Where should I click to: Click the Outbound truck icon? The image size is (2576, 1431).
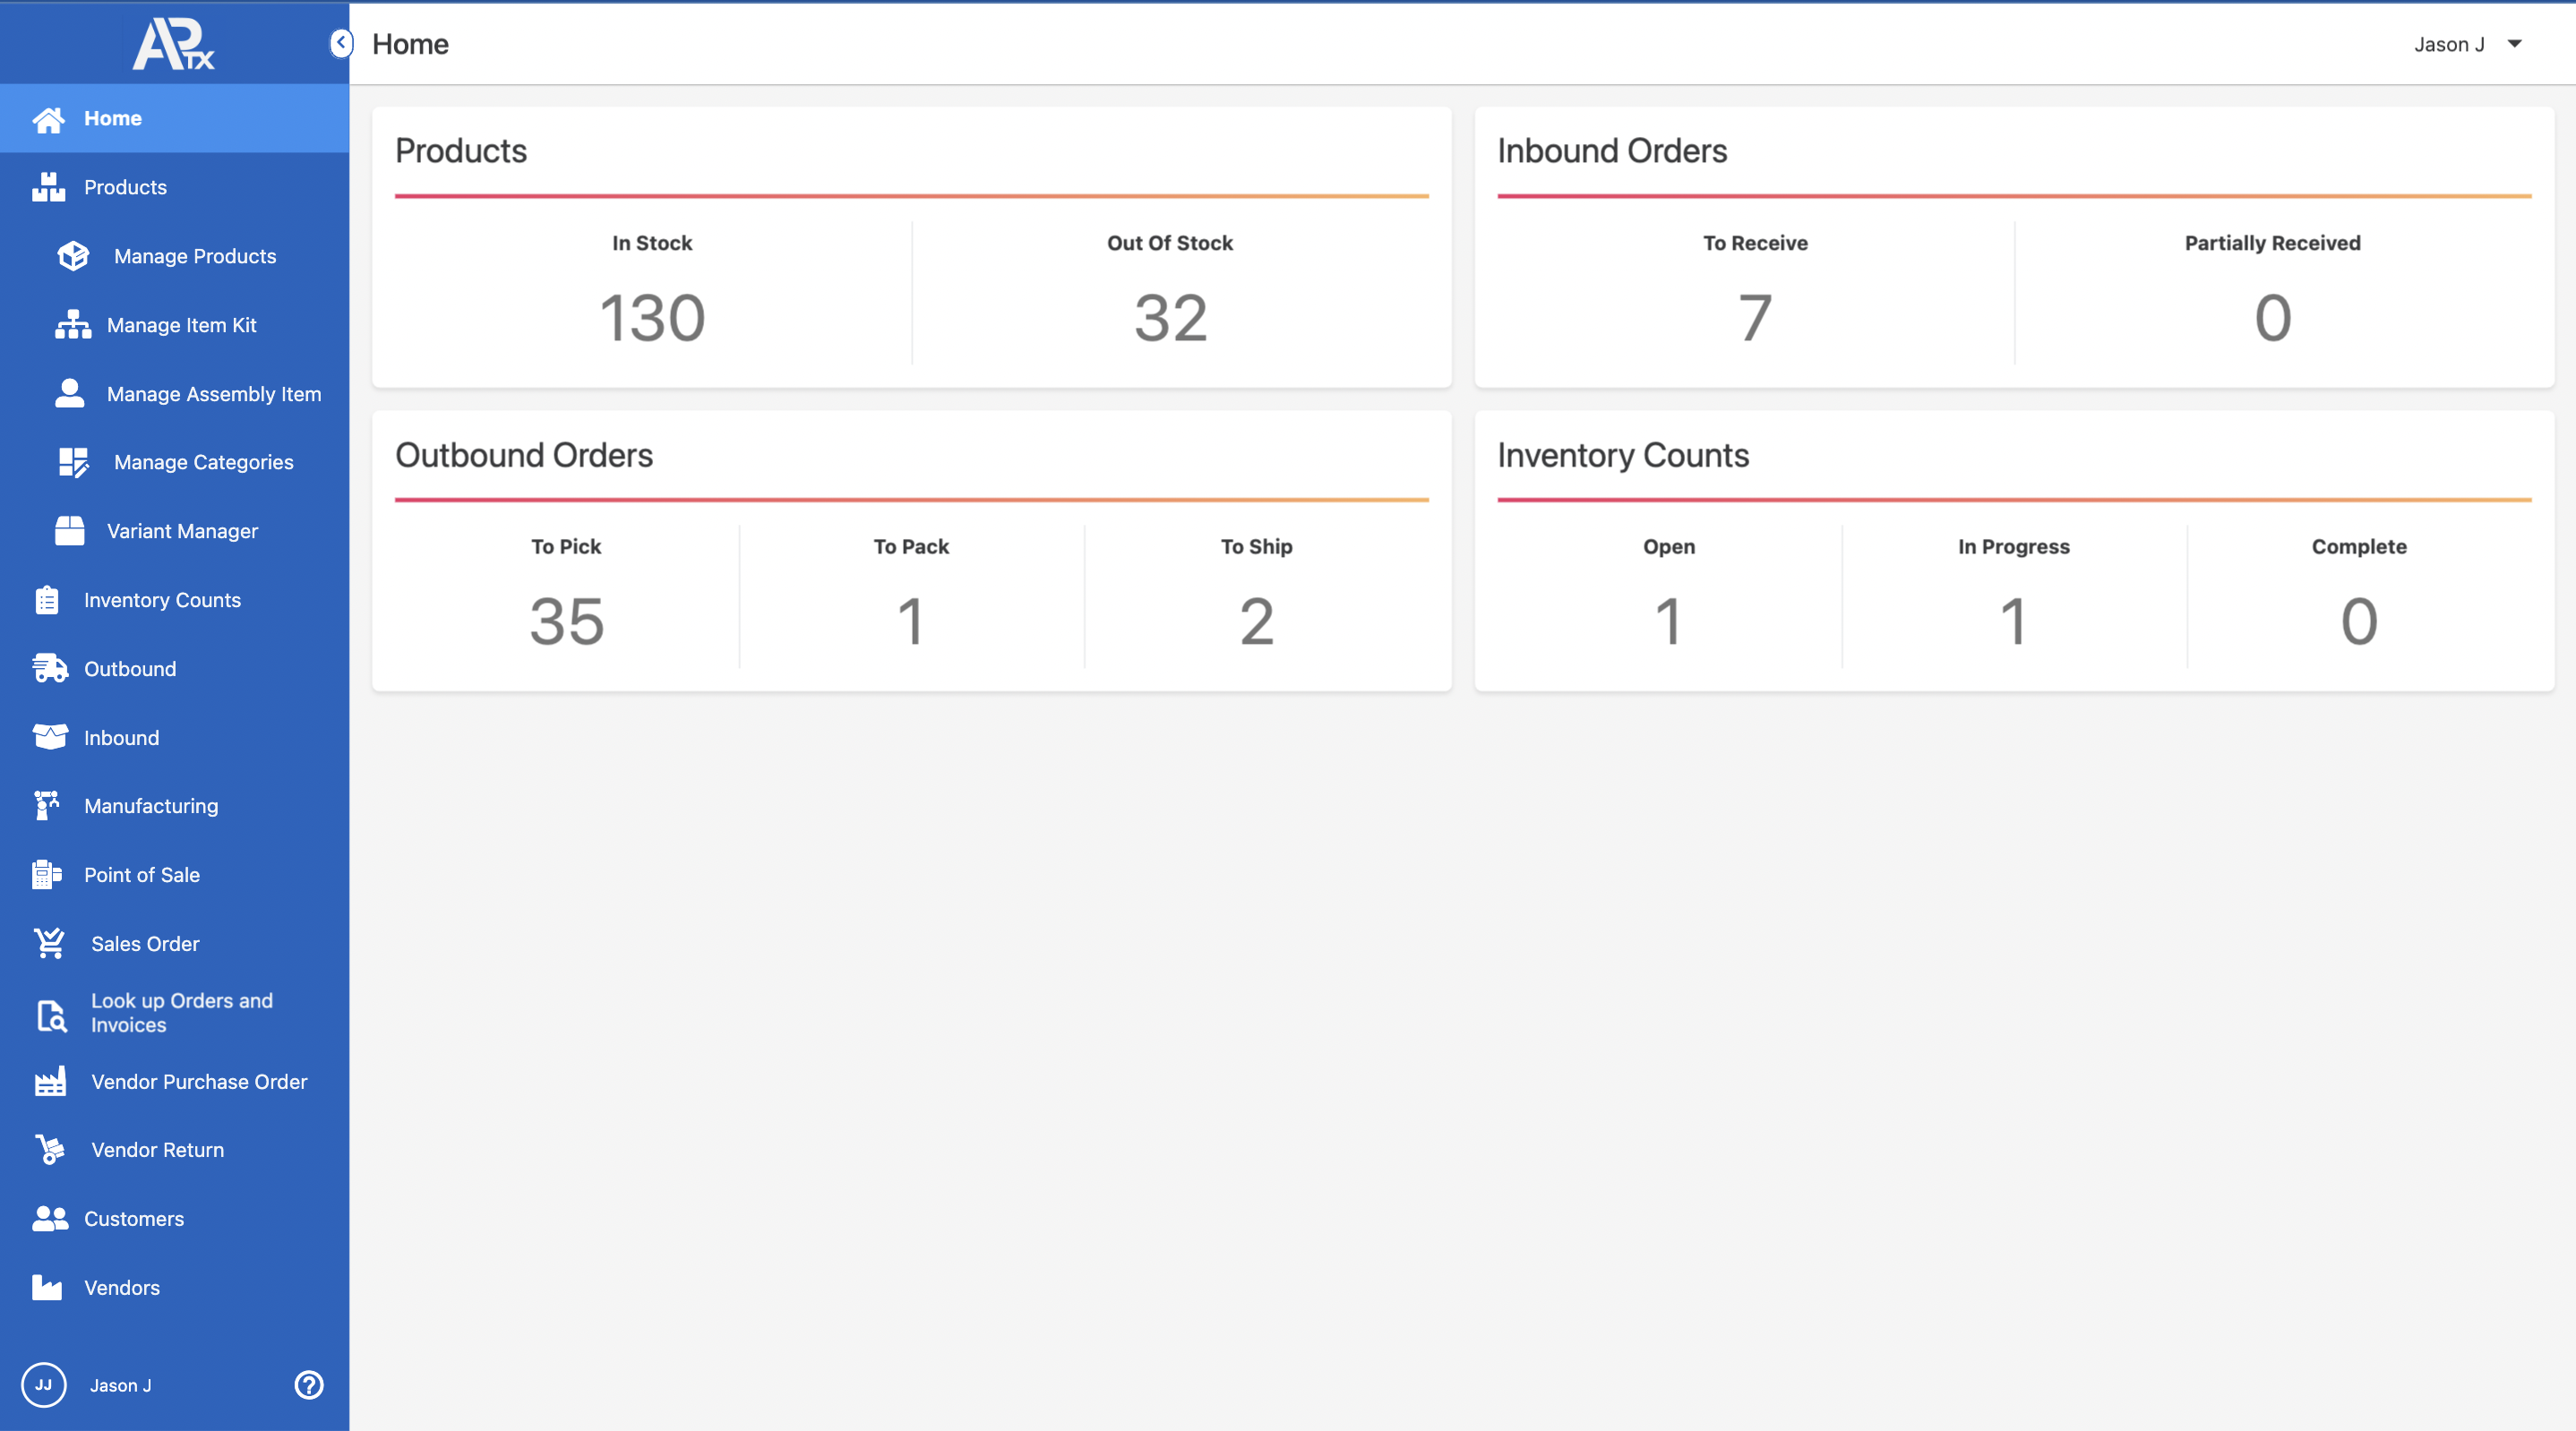tap(49, 669)
